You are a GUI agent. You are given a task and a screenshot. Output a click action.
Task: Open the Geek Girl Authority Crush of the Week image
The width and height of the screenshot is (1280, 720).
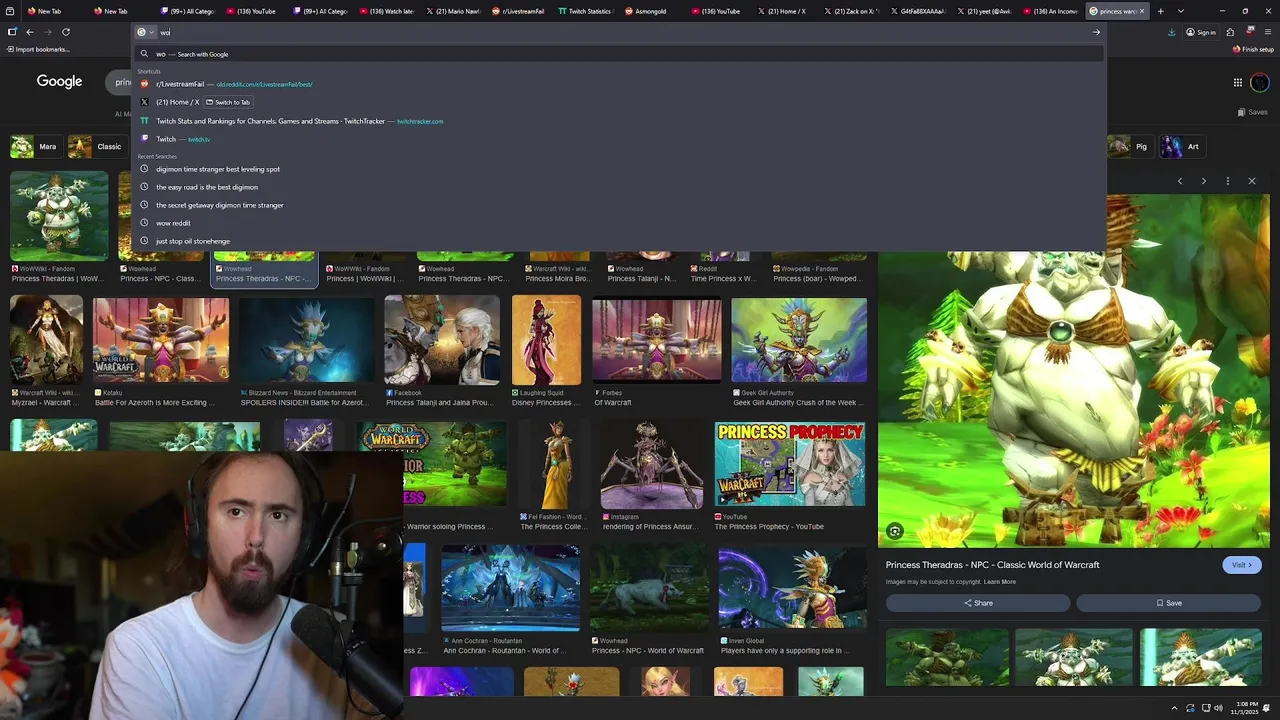(799, 340)
